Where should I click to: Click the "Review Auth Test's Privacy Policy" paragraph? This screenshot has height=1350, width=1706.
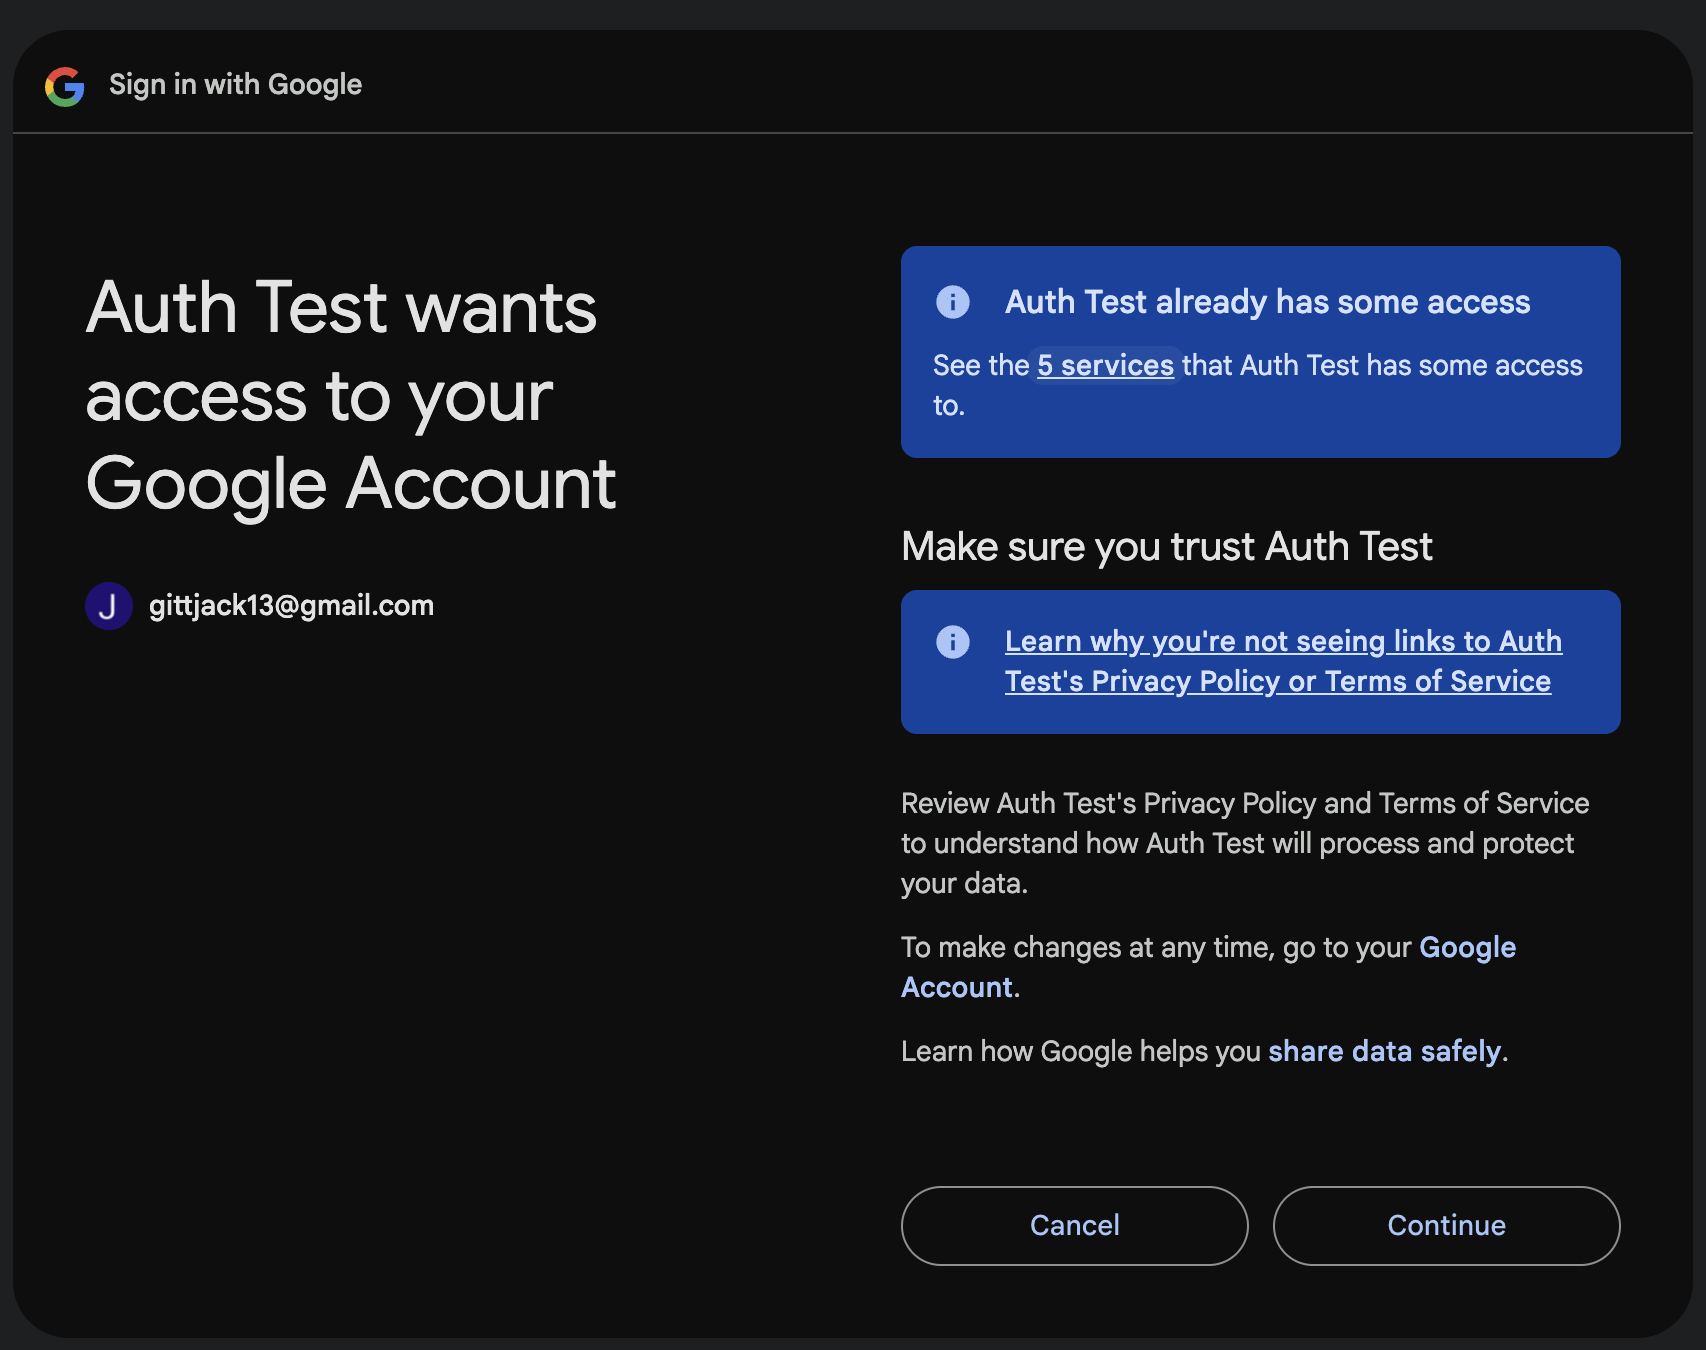click(1244, 843)
